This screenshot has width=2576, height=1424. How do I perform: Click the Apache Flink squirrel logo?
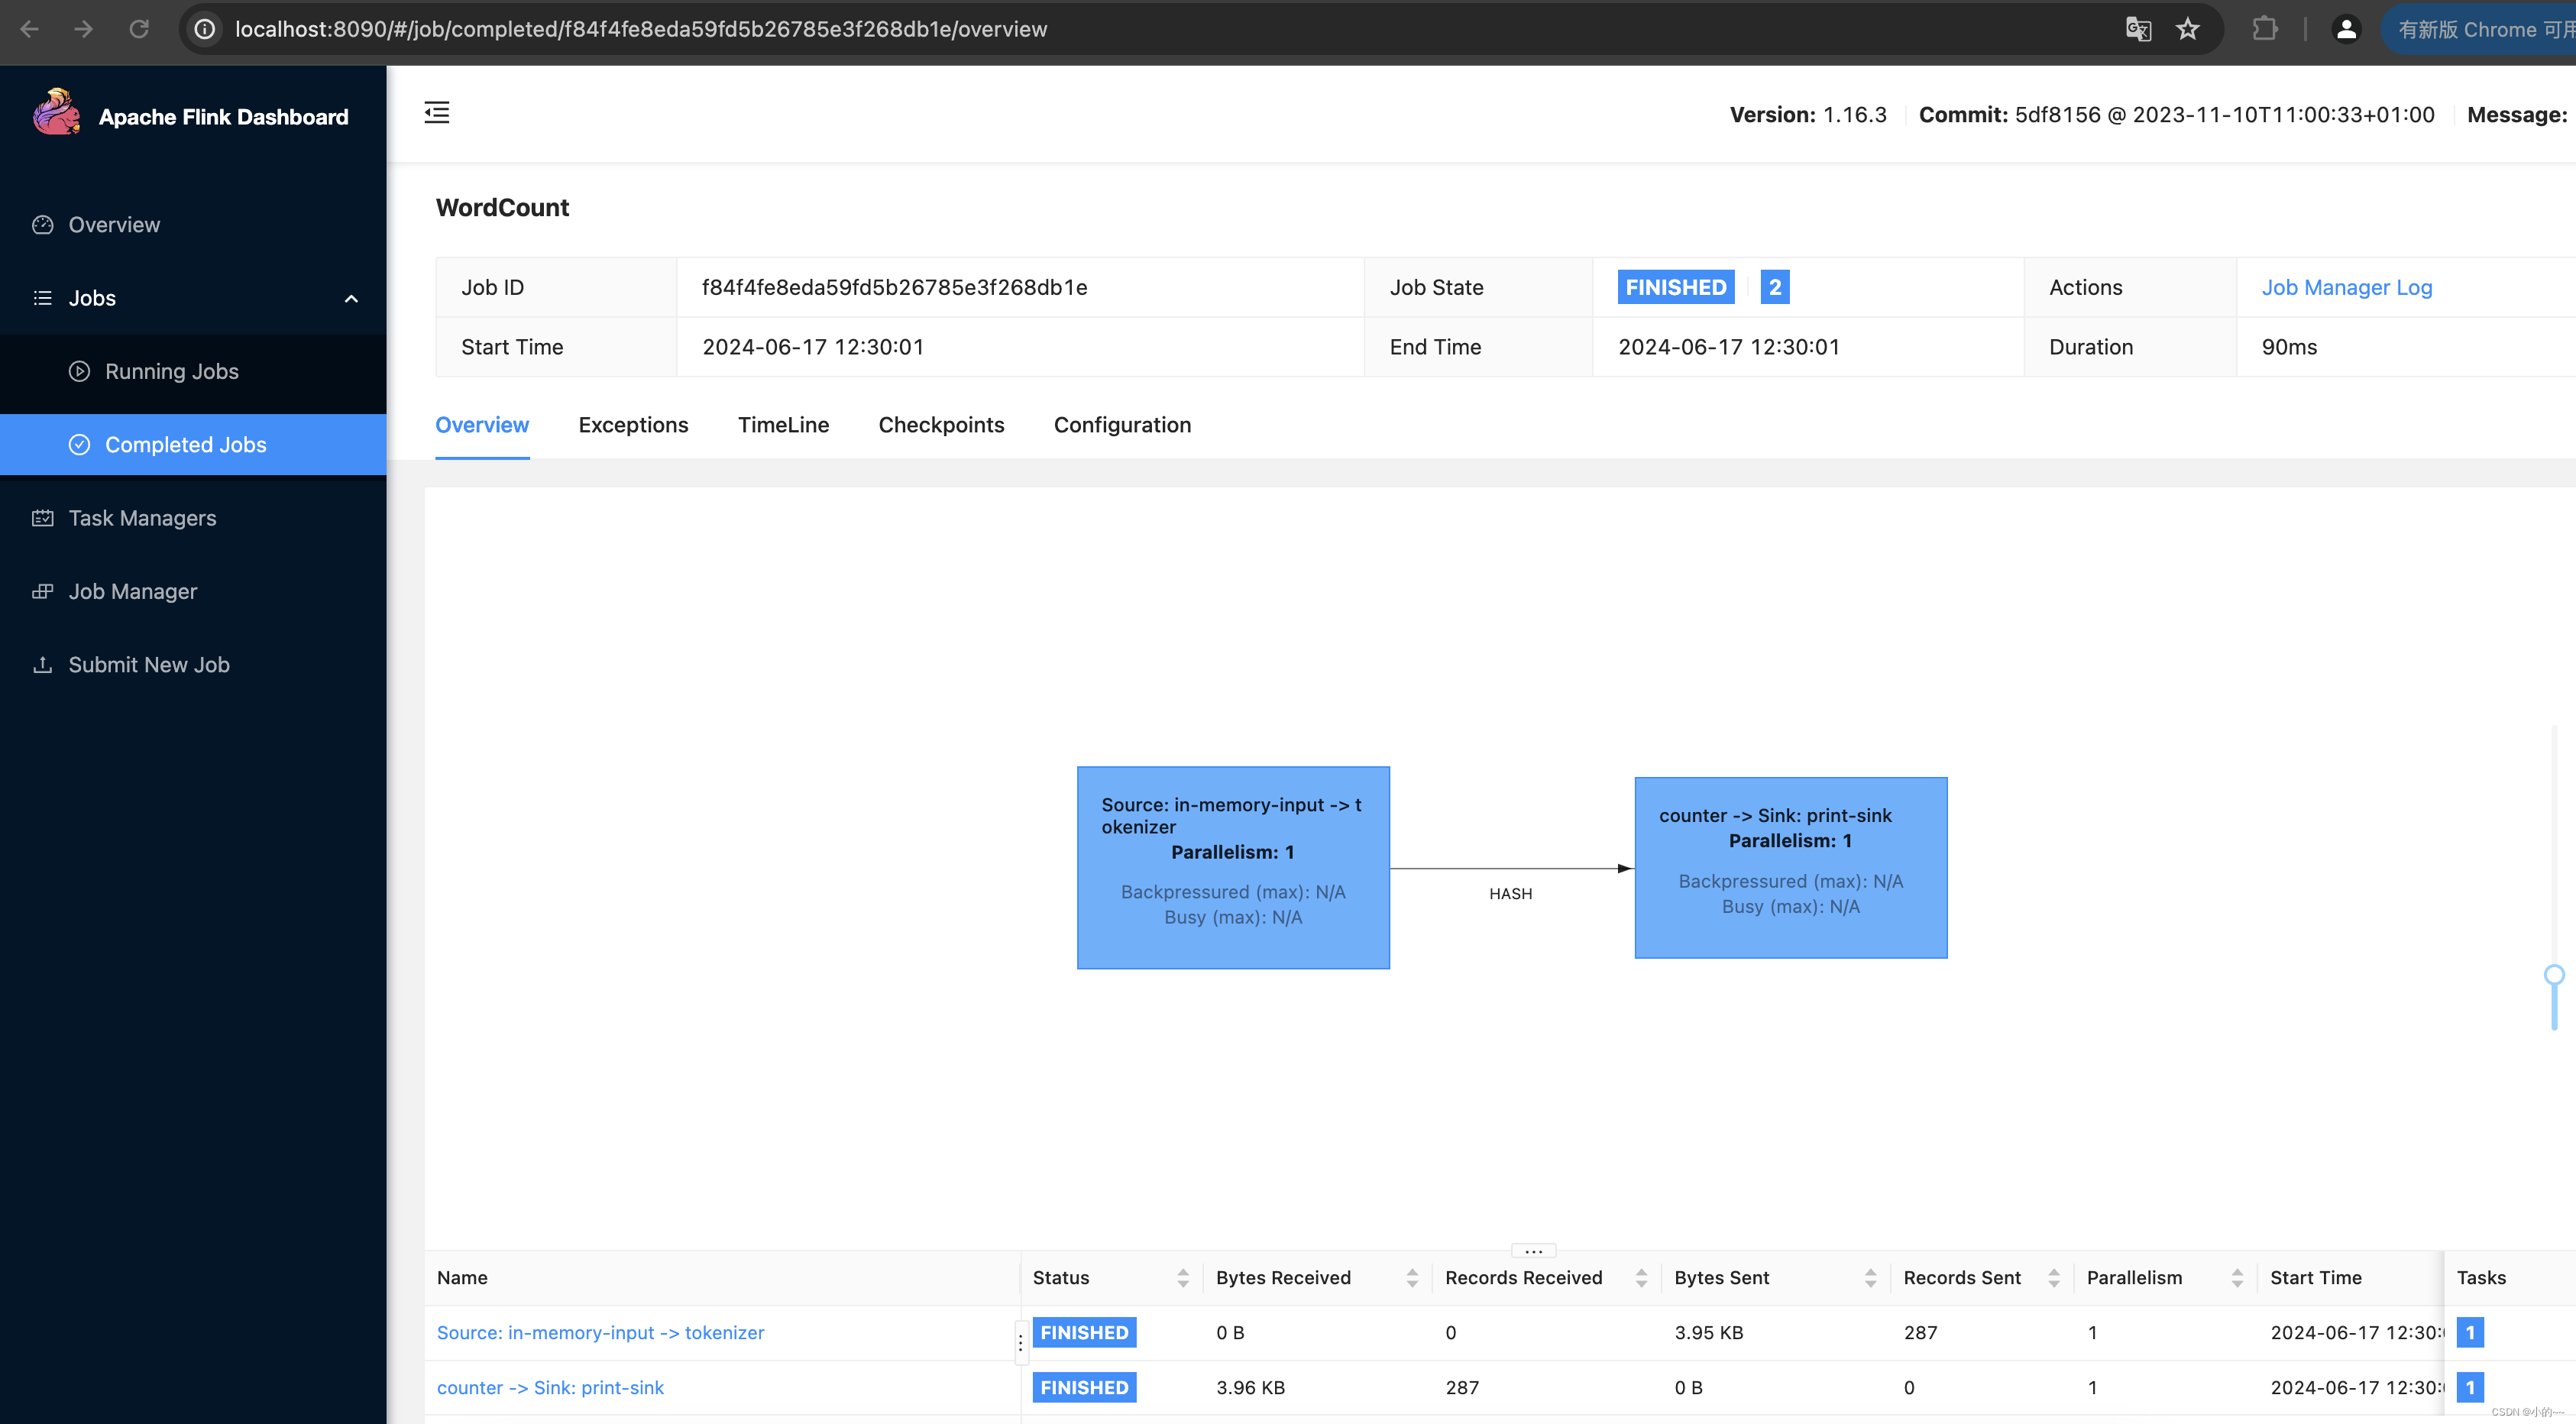(56, 114)
